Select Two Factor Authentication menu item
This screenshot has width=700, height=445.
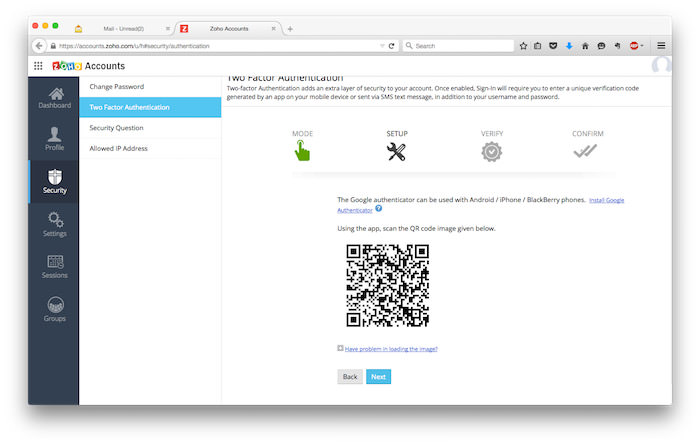click(x=150, y=107)
